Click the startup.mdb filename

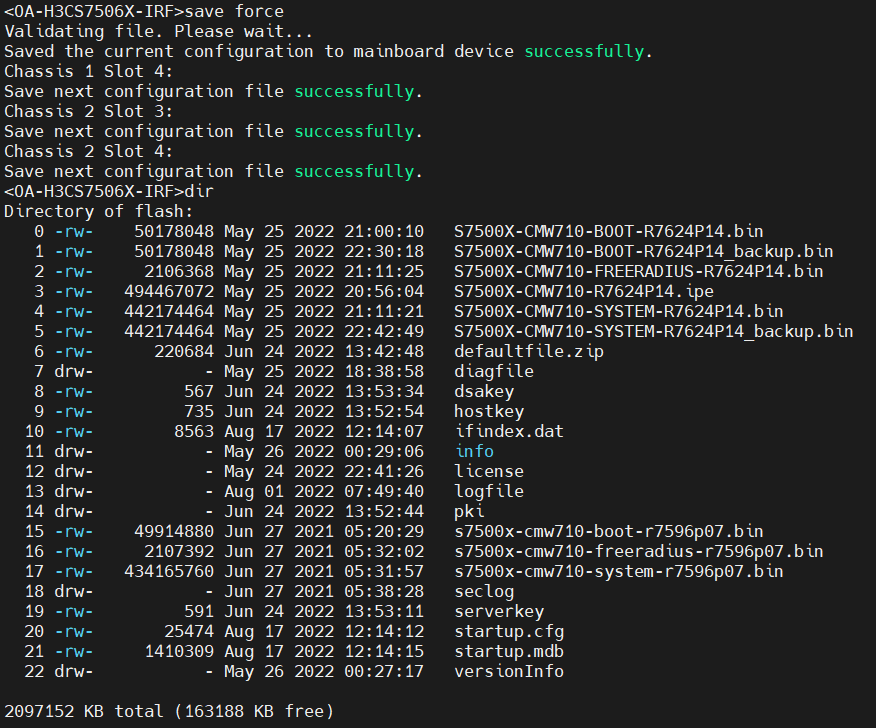(503, 651)
